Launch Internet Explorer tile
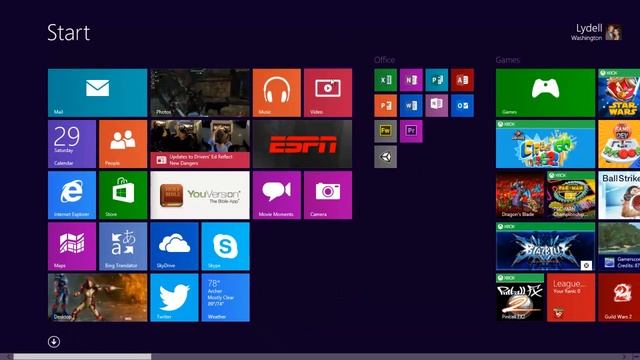This screenshot has height=360, width=640. point(72,195)
